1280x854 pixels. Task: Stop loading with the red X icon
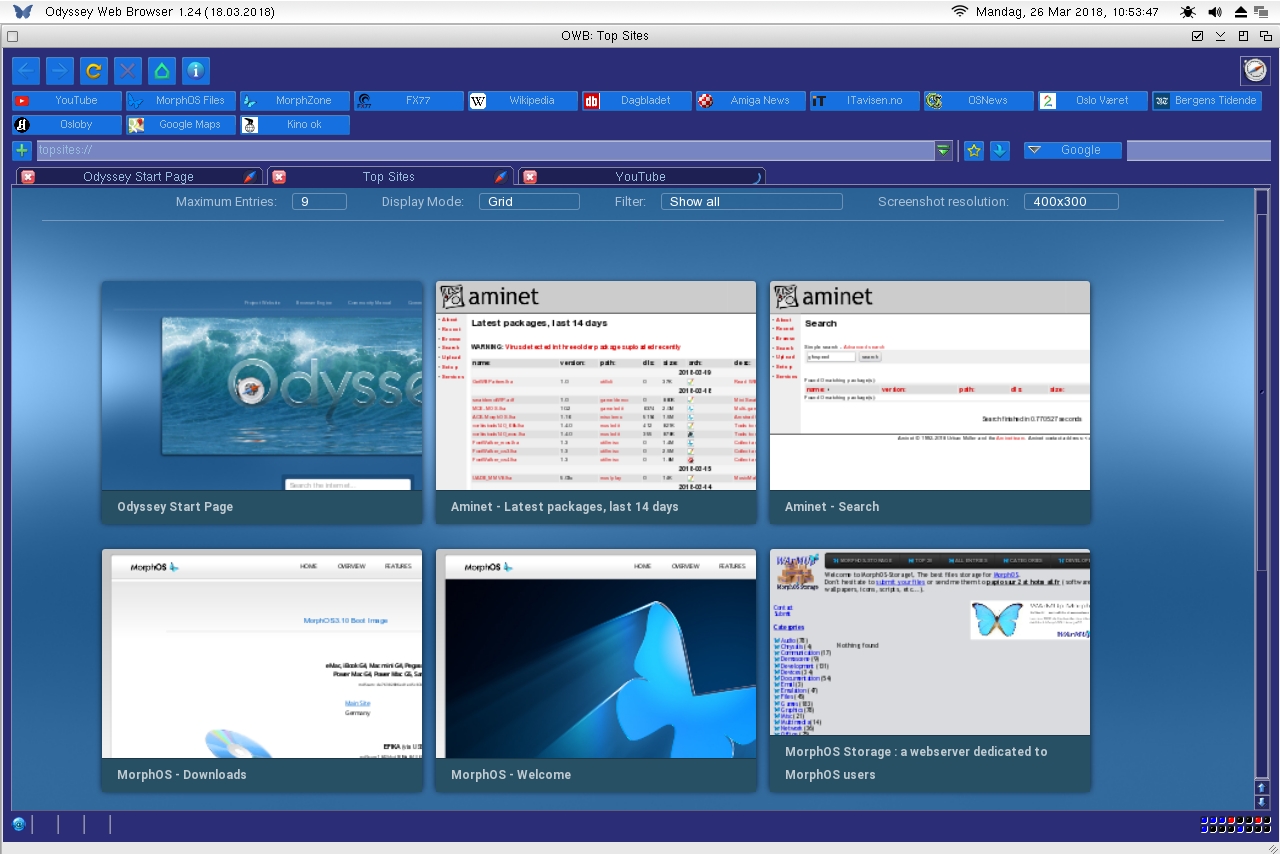(128, 71)
